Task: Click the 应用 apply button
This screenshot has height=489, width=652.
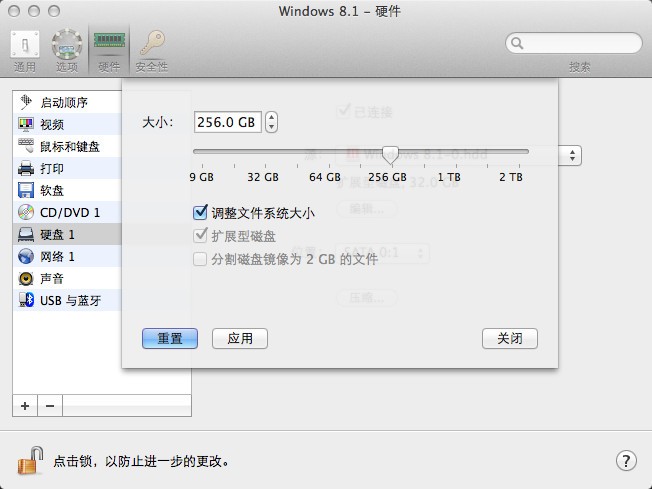Action: [x=240, y=338]
